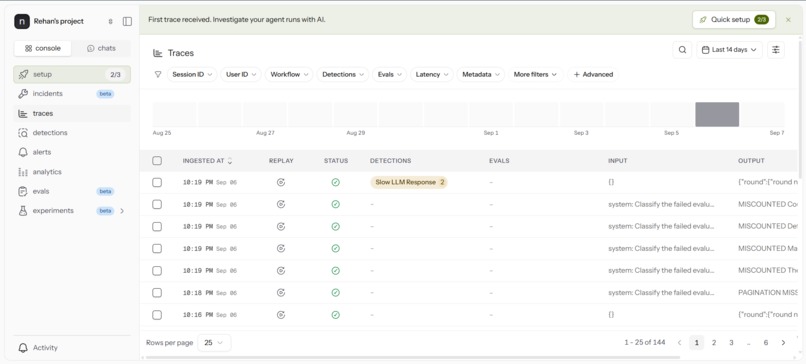This screenshot has width=806, height=364.
Task: Open the Evals filter dropdown
Action: 390,75
